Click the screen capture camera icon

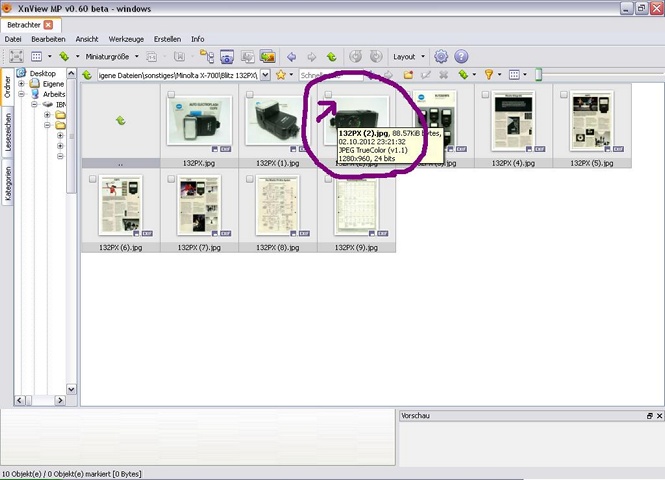point(227,56)
